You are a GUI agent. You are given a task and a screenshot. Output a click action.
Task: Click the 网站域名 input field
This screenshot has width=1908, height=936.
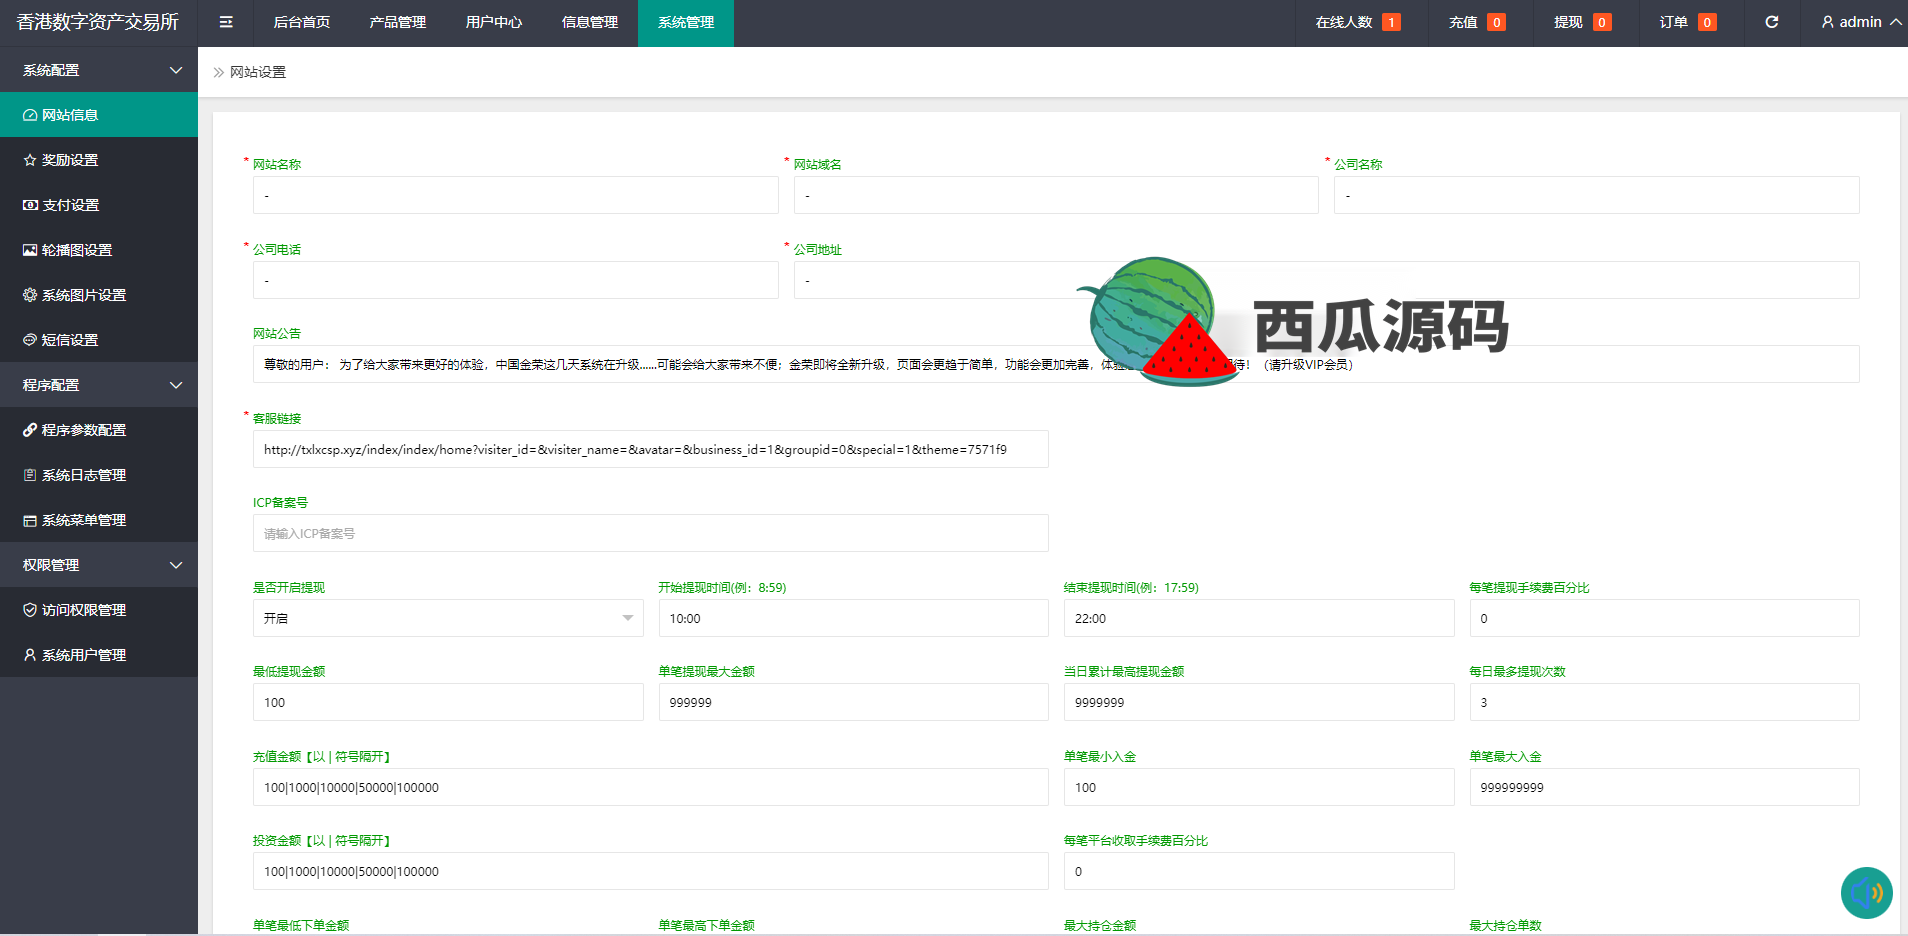1056,195
